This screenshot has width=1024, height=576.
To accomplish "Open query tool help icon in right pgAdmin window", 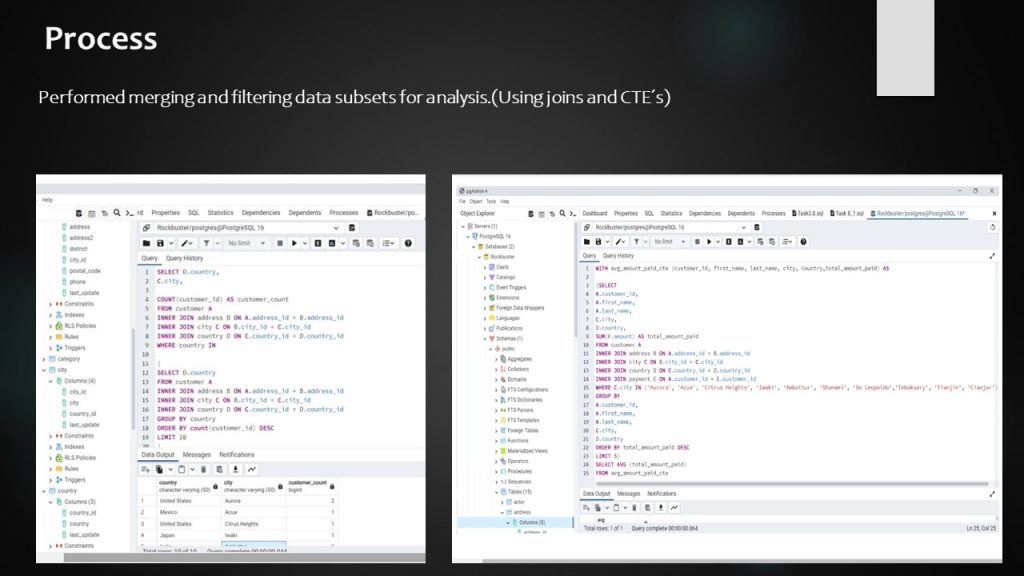I will (x=803, y=241).
